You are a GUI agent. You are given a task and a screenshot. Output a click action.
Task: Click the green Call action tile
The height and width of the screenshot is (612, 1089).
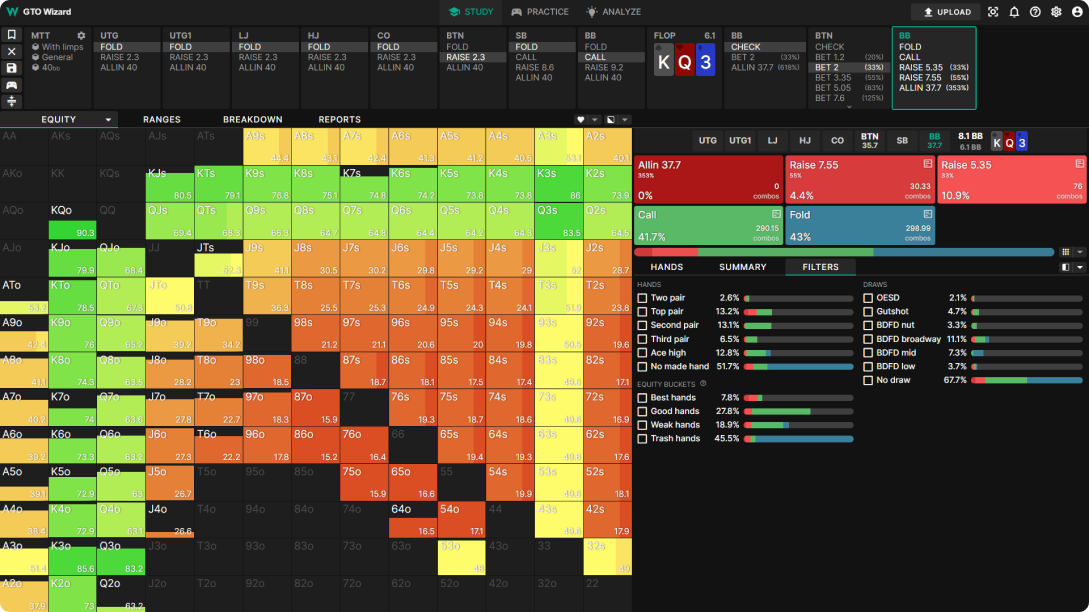tap(709, 225)
